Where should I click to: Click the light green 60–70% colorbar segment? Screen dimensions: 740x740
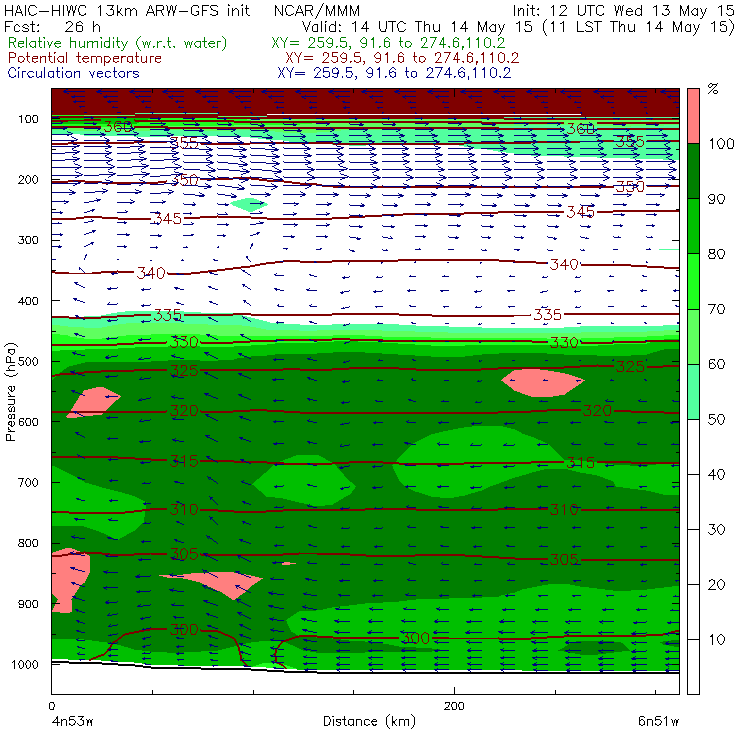coord(693,336)
